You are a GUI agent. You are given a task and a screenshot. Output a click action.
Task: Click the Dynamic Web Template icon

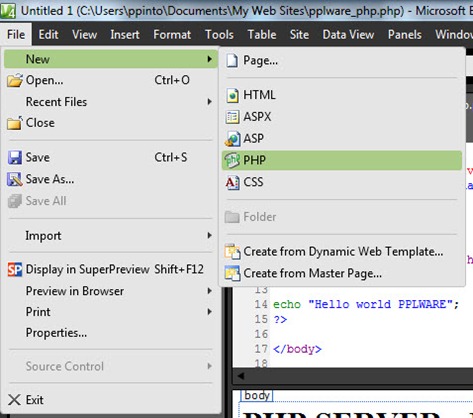click(x=232, y=252)
